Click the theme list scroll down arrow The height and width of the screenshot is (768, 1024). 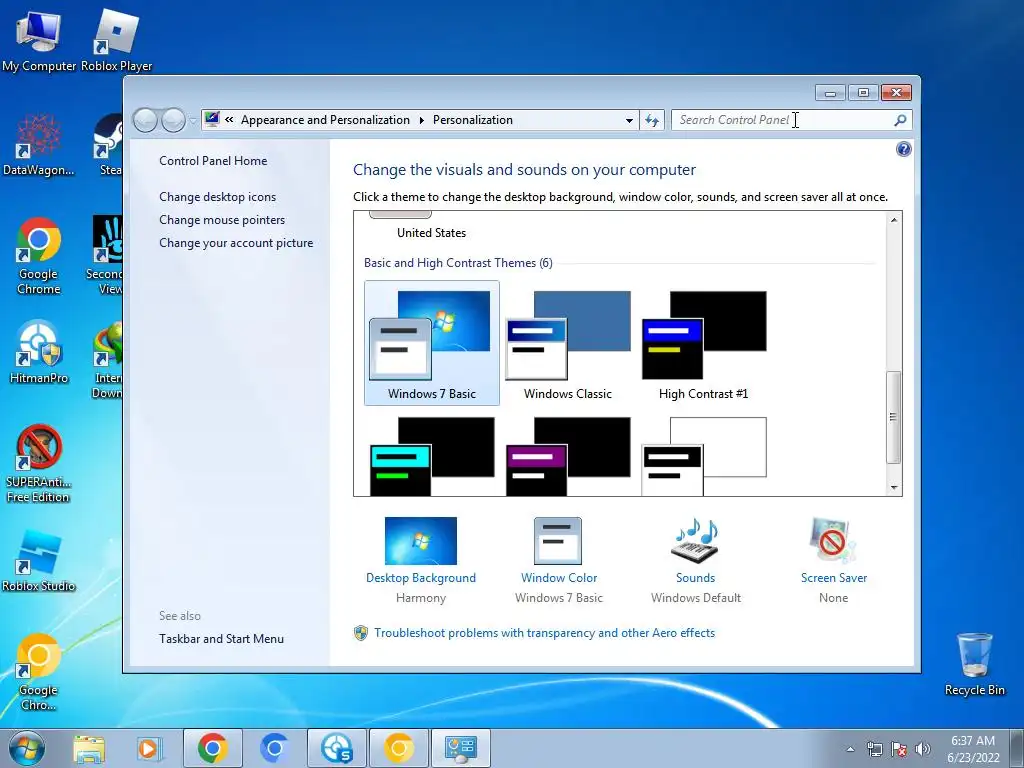pyautogui.click(x=893, y=487)
